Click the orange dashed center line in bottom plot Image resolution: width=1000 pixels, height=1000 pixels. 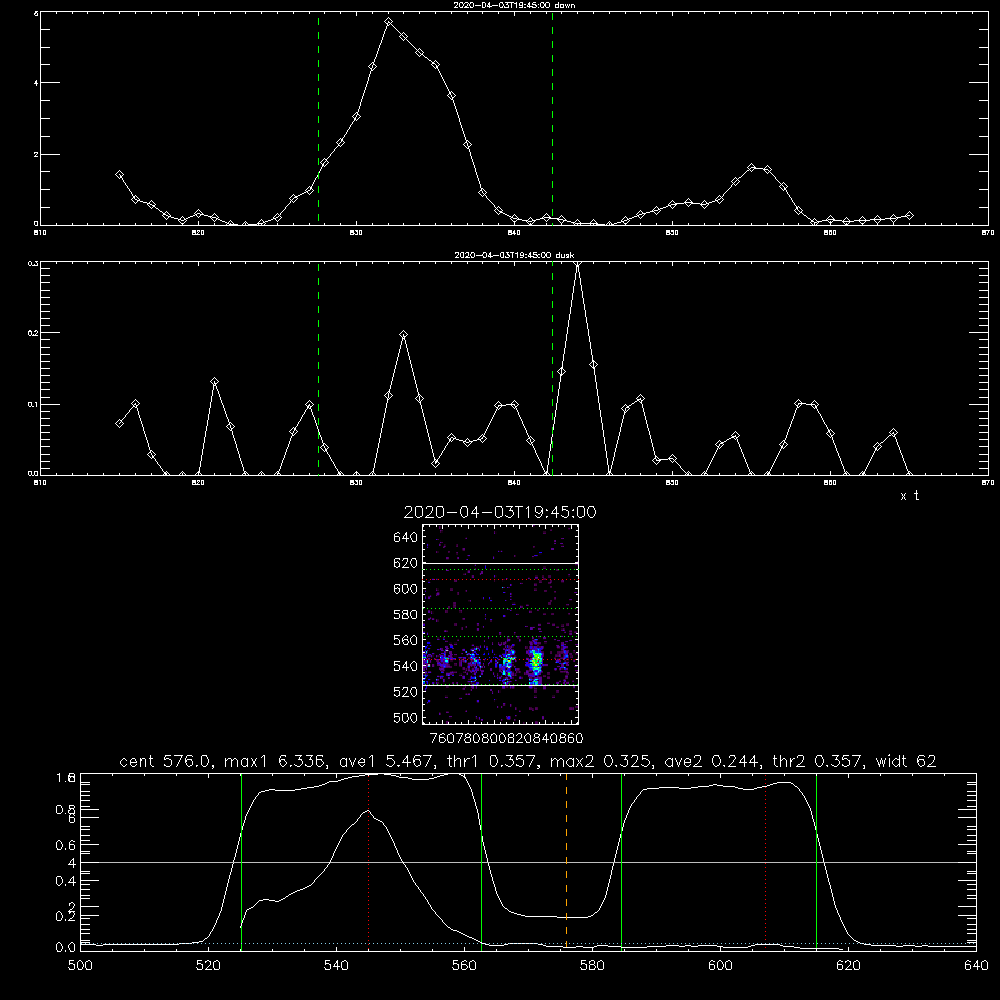(x=566, y=861)
